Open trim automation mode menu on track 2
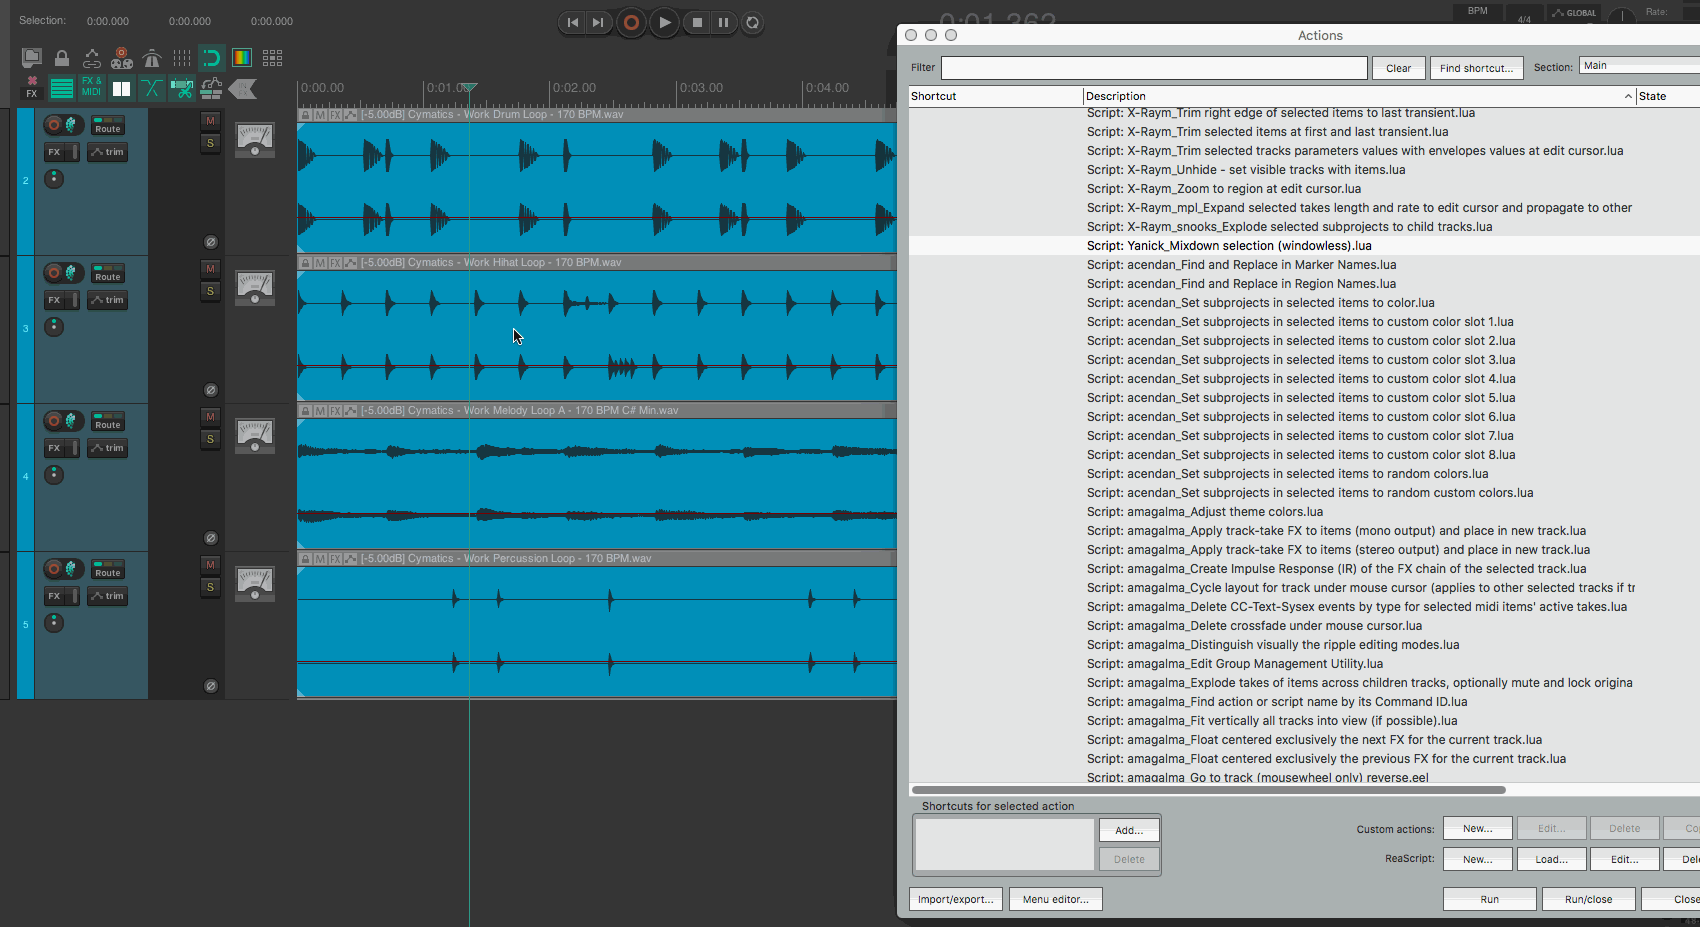Image resolution: width=1700 pixels, height=927 pixels. tap(107, 152)
